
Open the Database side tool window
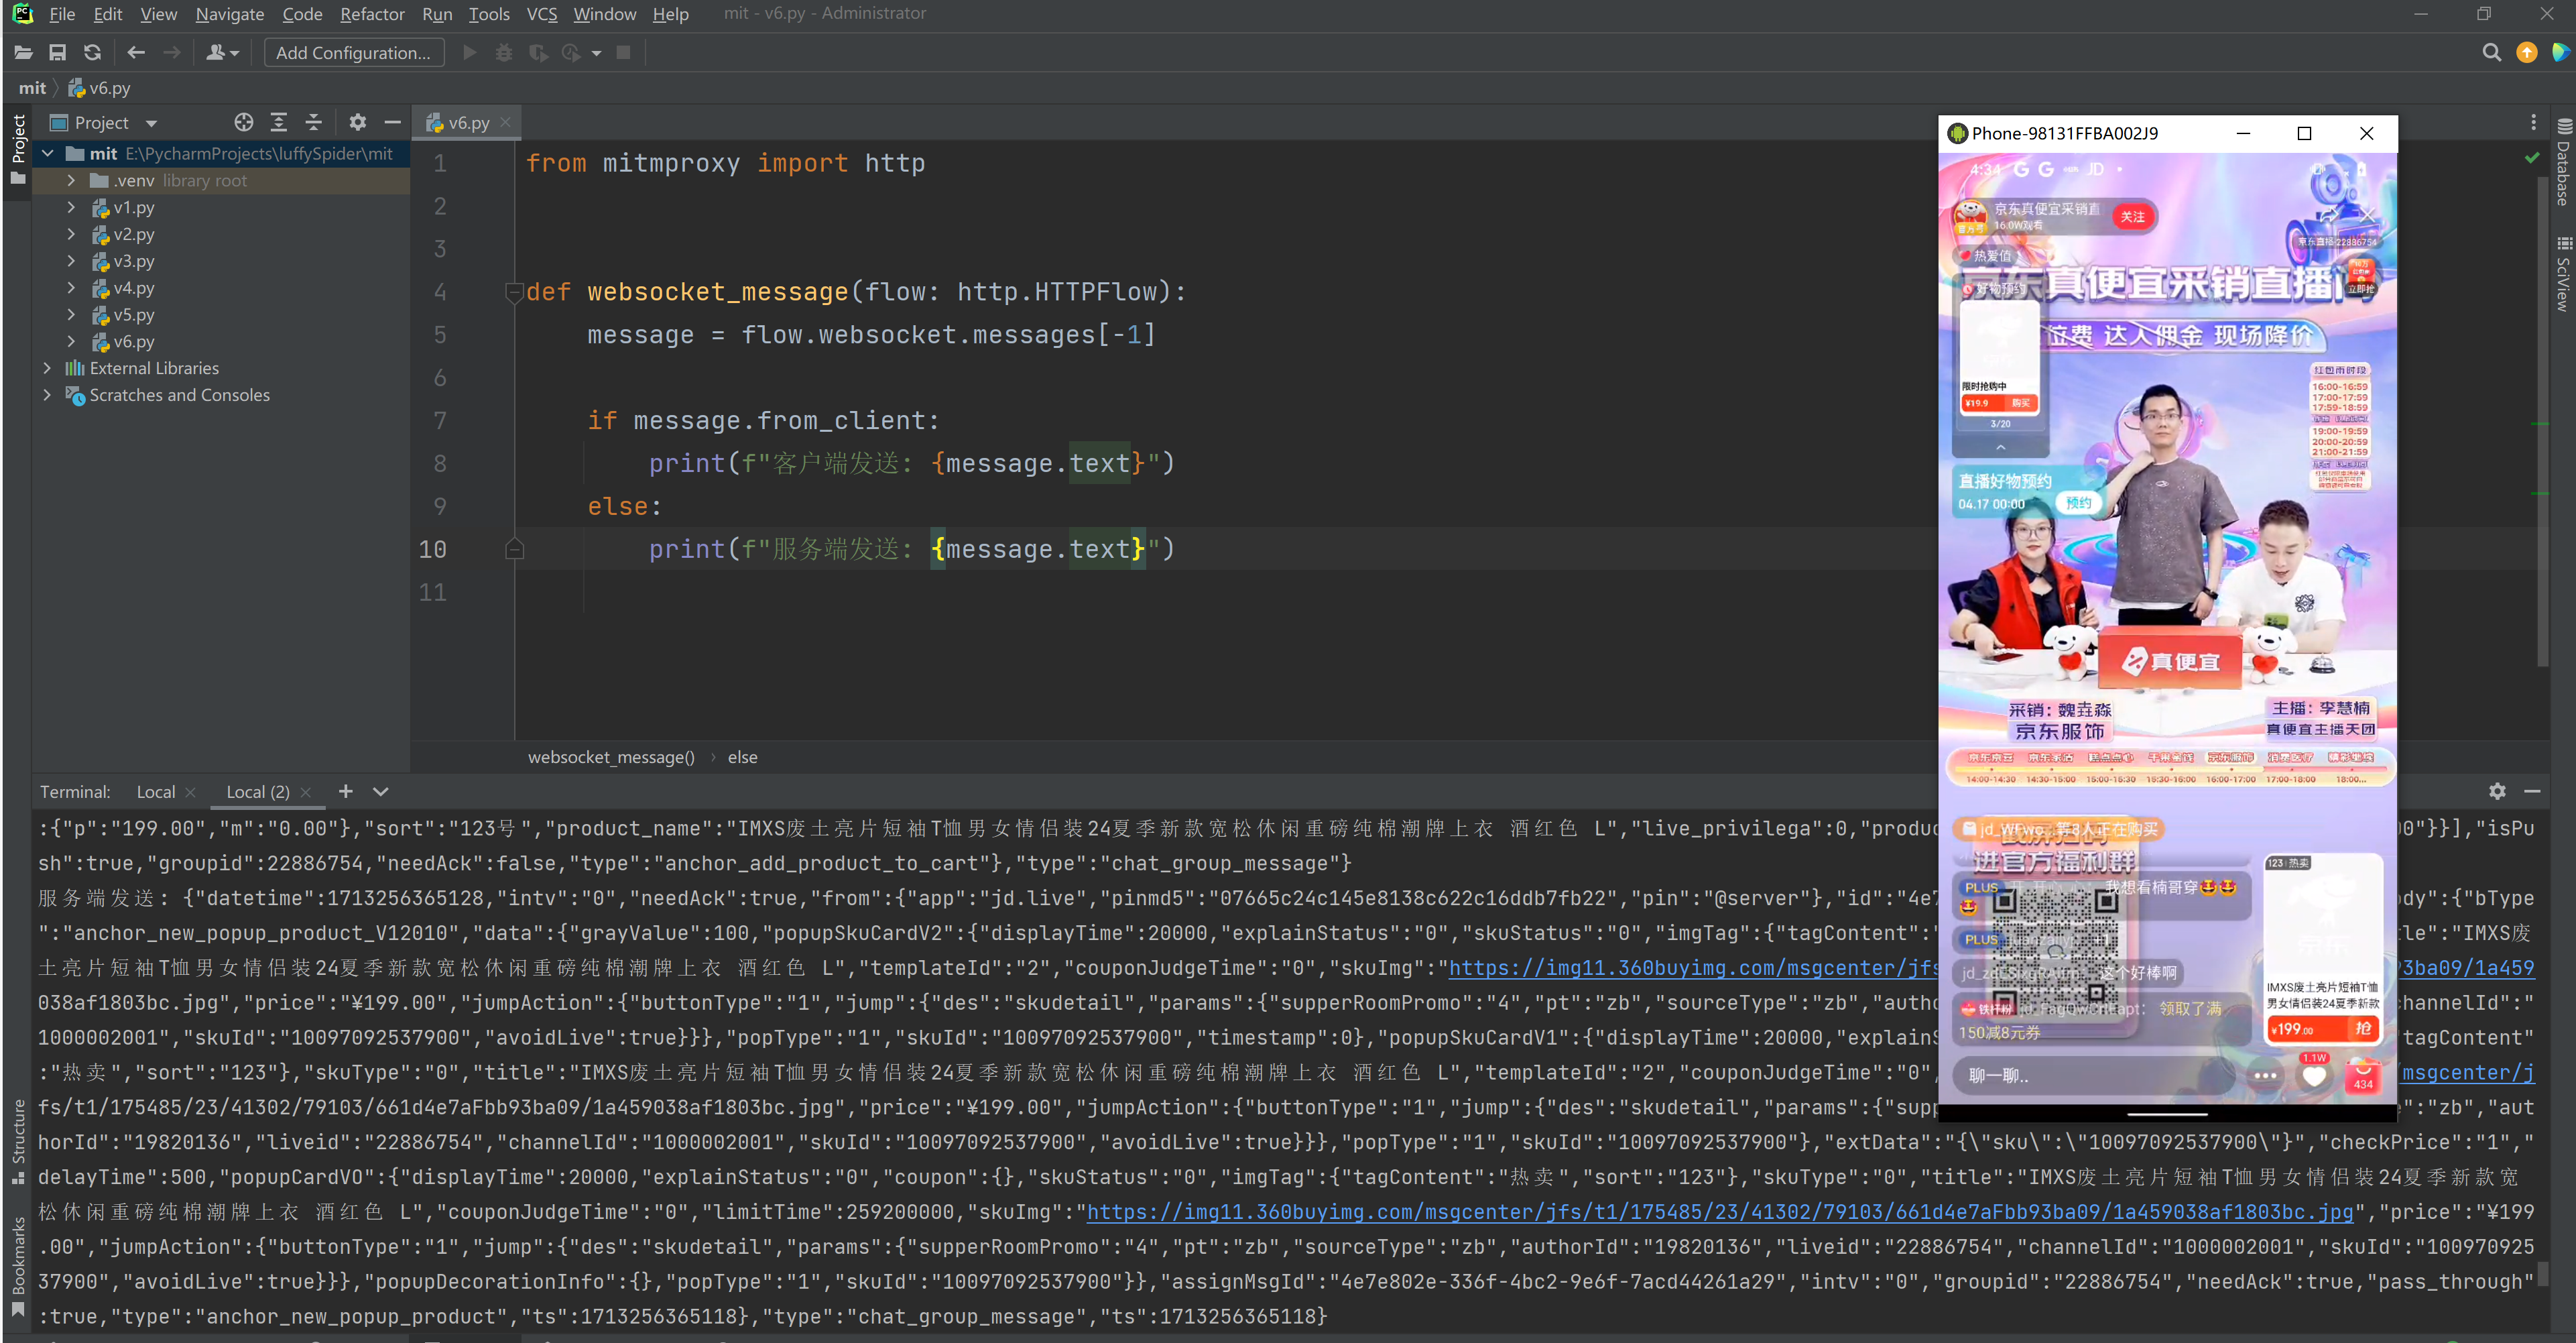[2563, 162]
